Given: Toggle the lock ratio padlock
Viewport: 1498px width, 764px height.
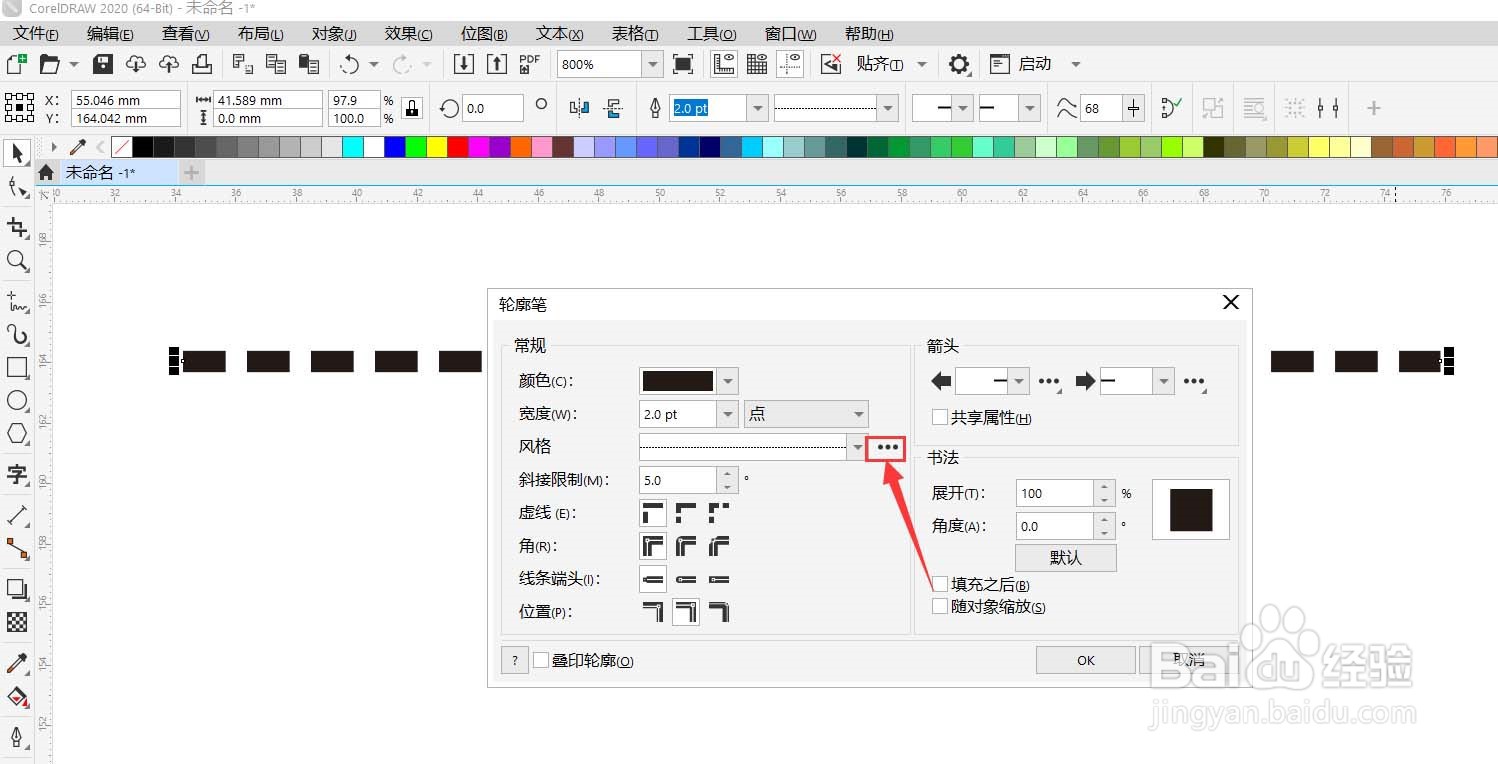Looking at the screenshot, I should click(412, 108).
